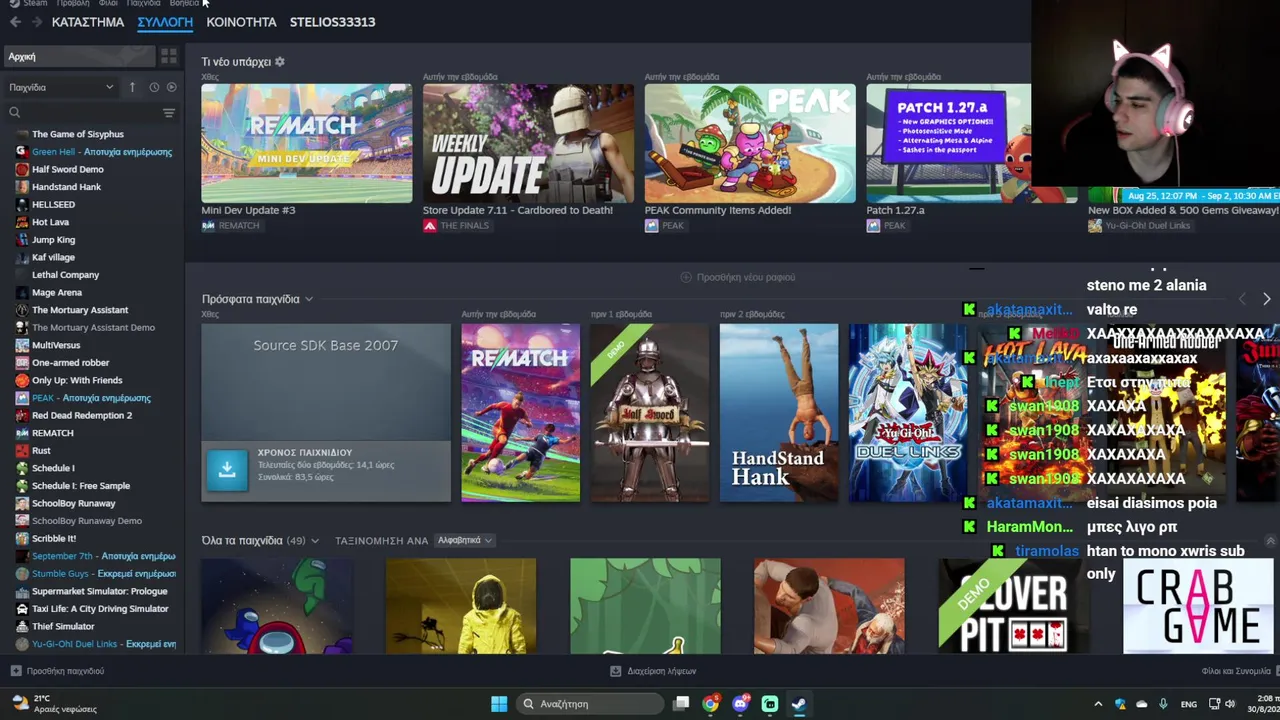
Task: Expand the Παιχνίδια filter dropdown
Action: [x=61, y=87]
